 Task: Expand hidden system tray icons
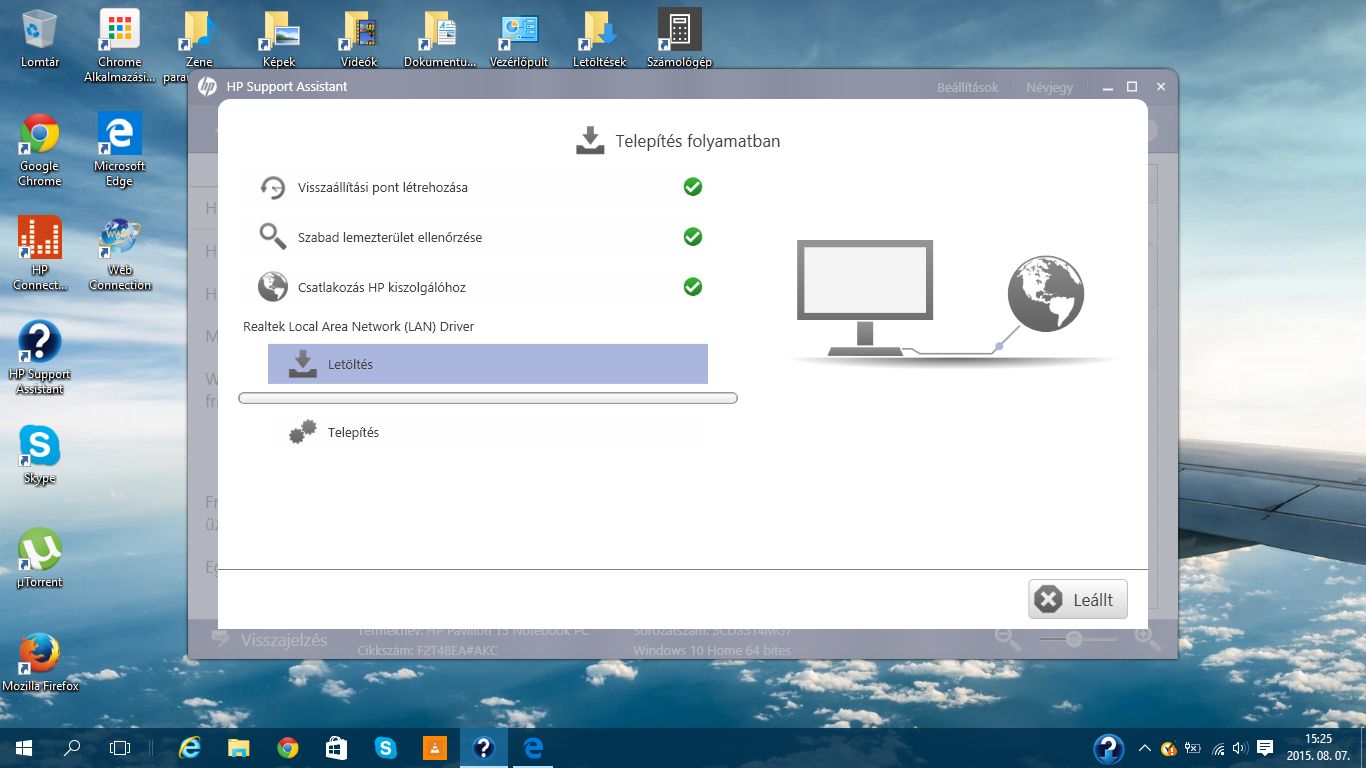pos(1144,748)
